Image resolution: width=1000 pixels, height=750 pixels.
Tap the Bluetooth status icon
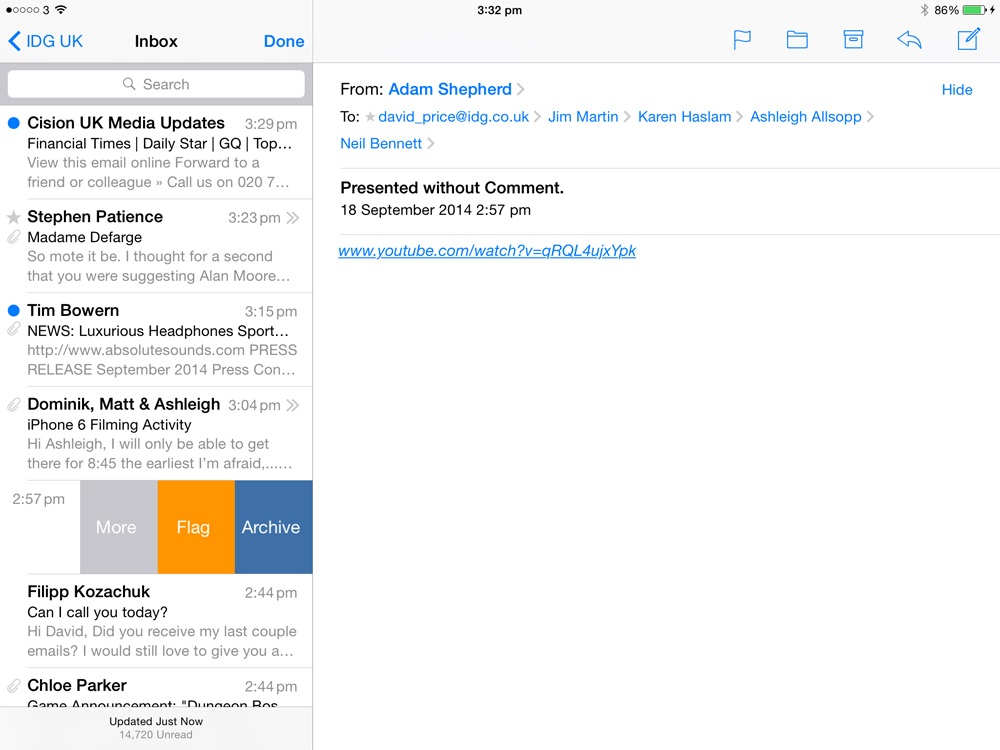tap(924, 10)
